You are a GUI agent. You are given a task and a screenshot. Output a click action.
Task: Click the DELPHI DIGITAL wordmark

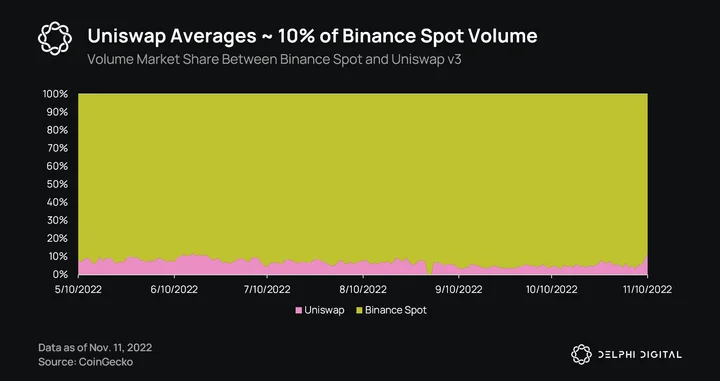click(x=640, y=354)
